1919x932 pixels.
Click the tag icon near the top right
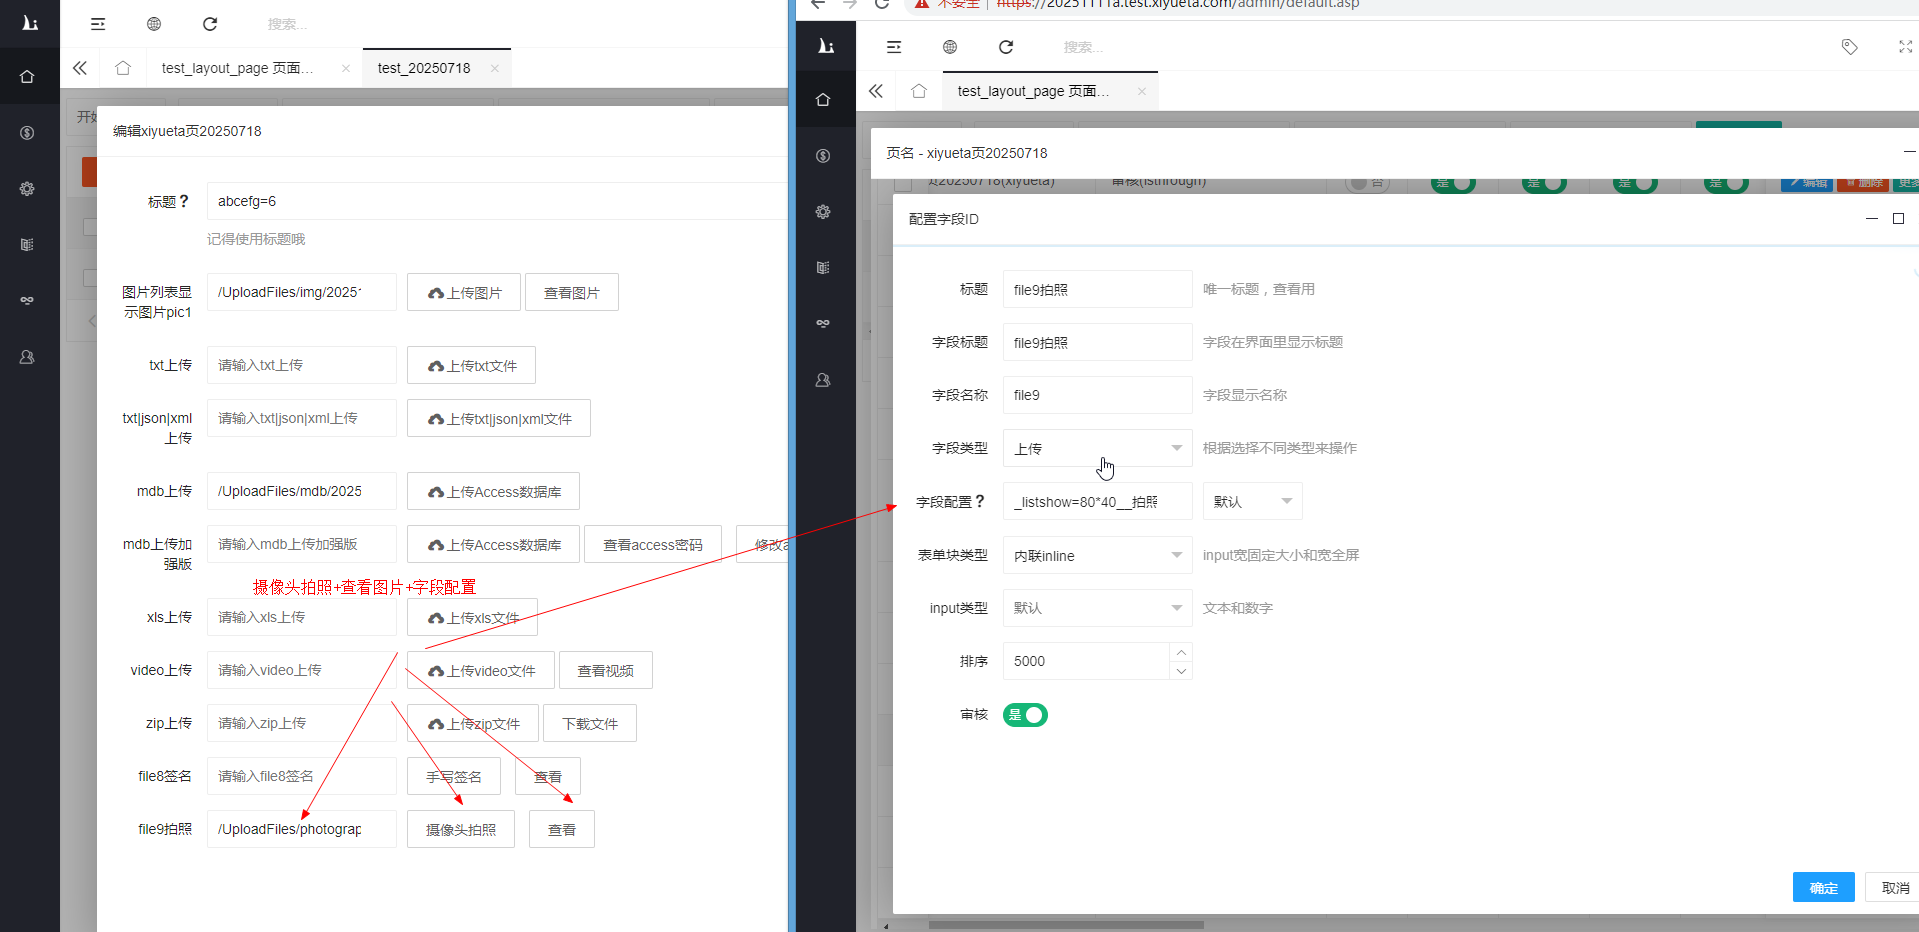click(1849, 46)
